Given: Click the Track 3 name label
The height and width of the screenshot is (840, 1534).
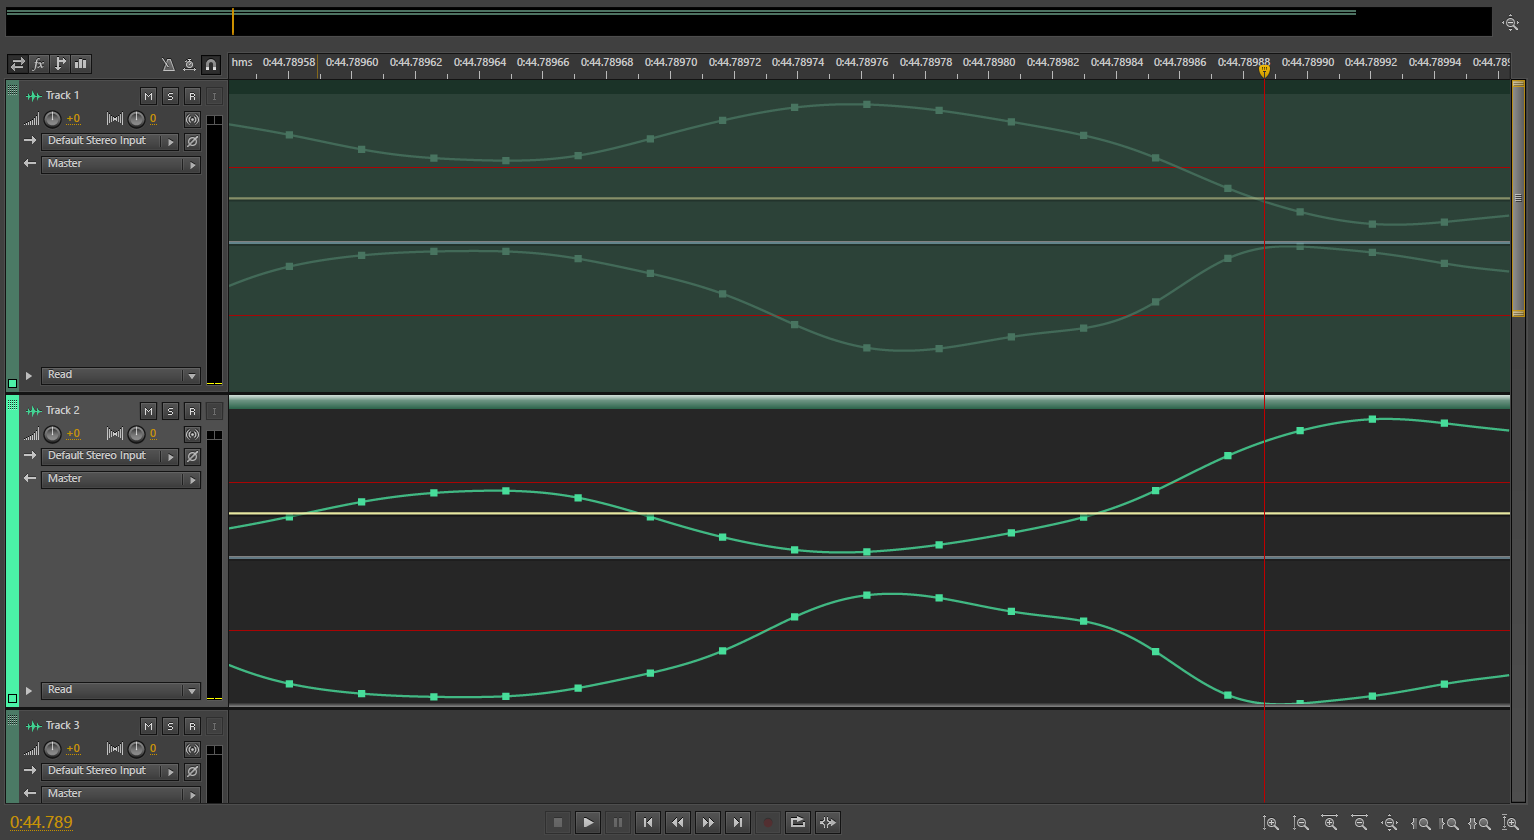Looking at the screenshot, I should coord(62,726).
